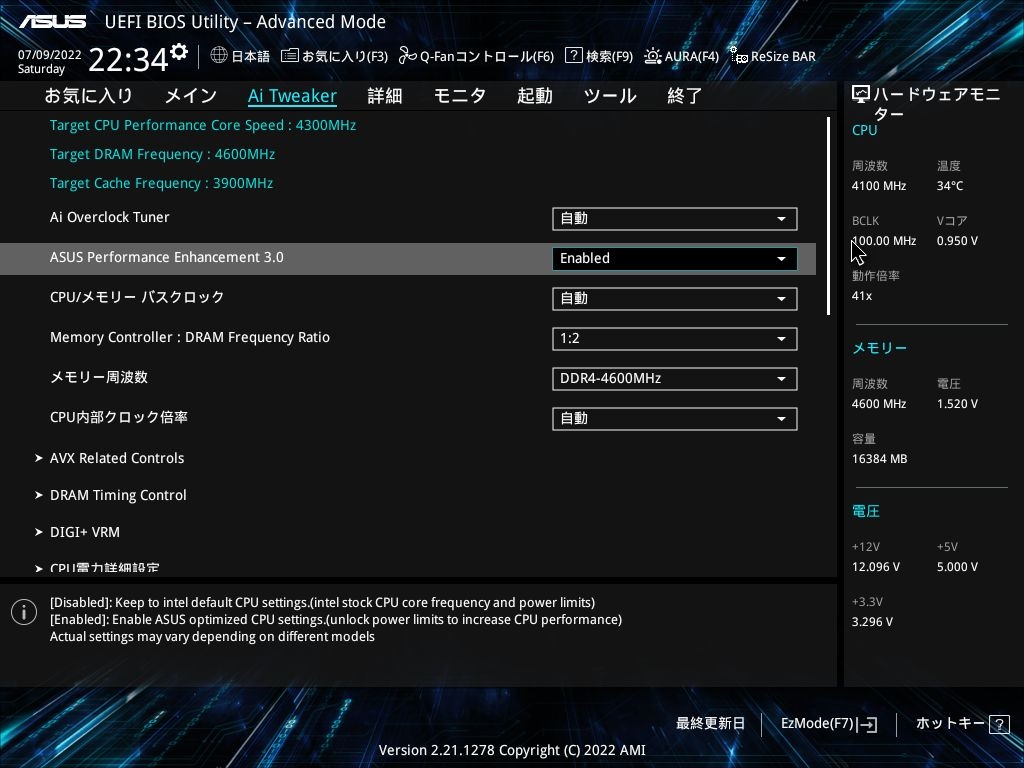The image size is (1024, 768).
Task: Click EzMode(F7) to switch modes
Action: pyautogui.click(x=817, y=724)
